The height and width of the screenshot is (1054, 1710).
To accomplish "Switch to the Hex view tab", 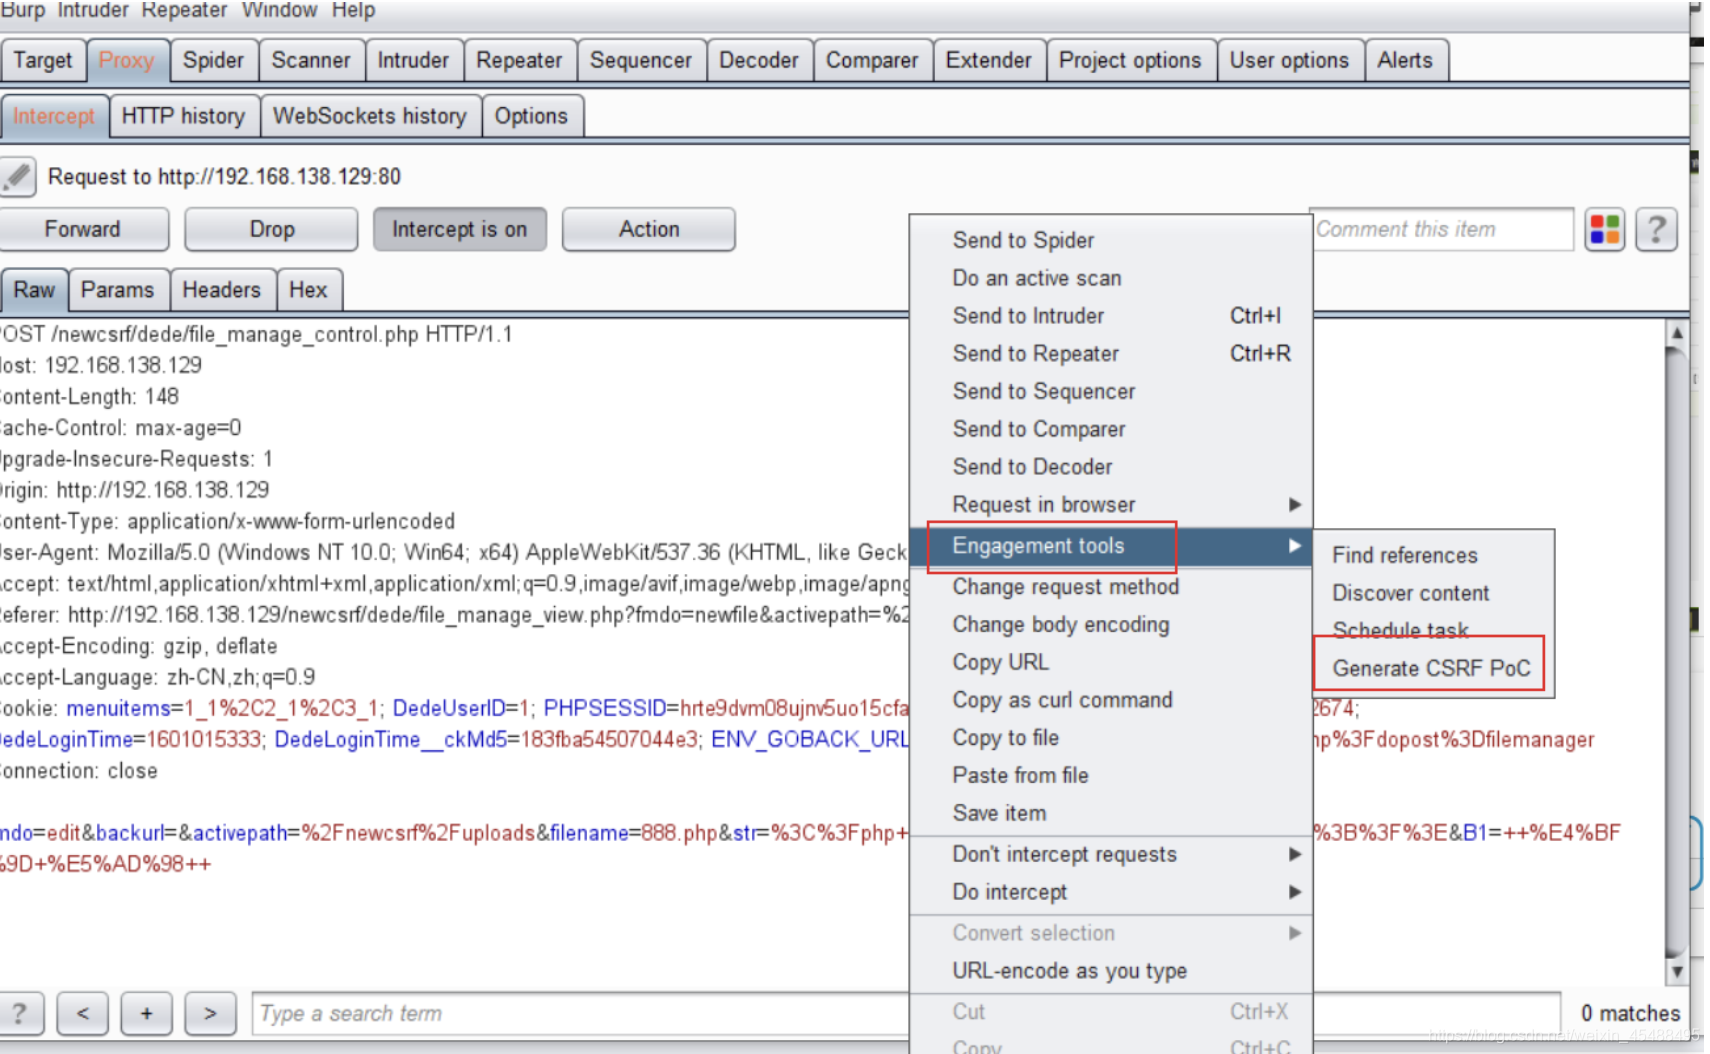I will (308, 290).
